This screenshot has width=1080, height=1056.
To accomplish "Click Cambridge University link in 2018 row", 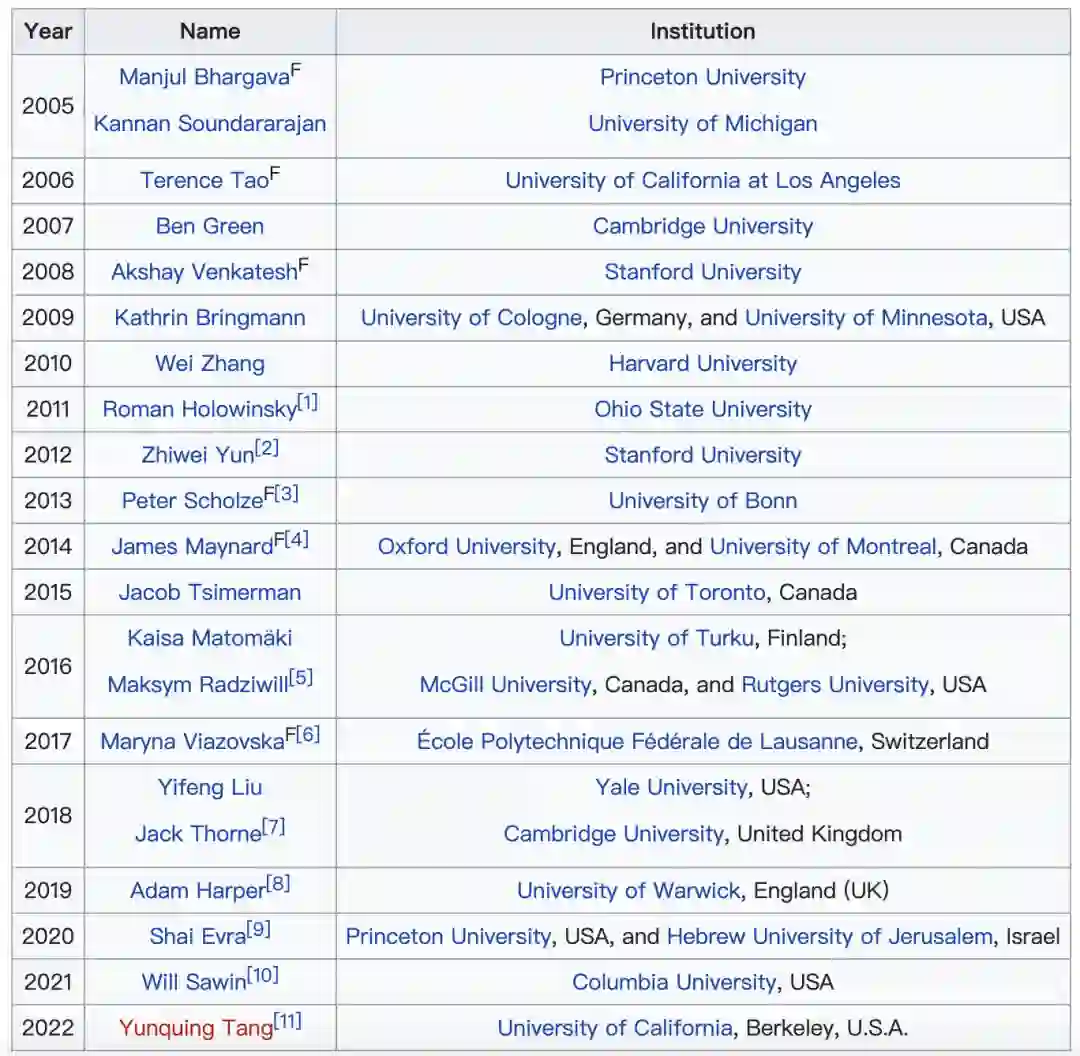I will (x=614, y=834).
